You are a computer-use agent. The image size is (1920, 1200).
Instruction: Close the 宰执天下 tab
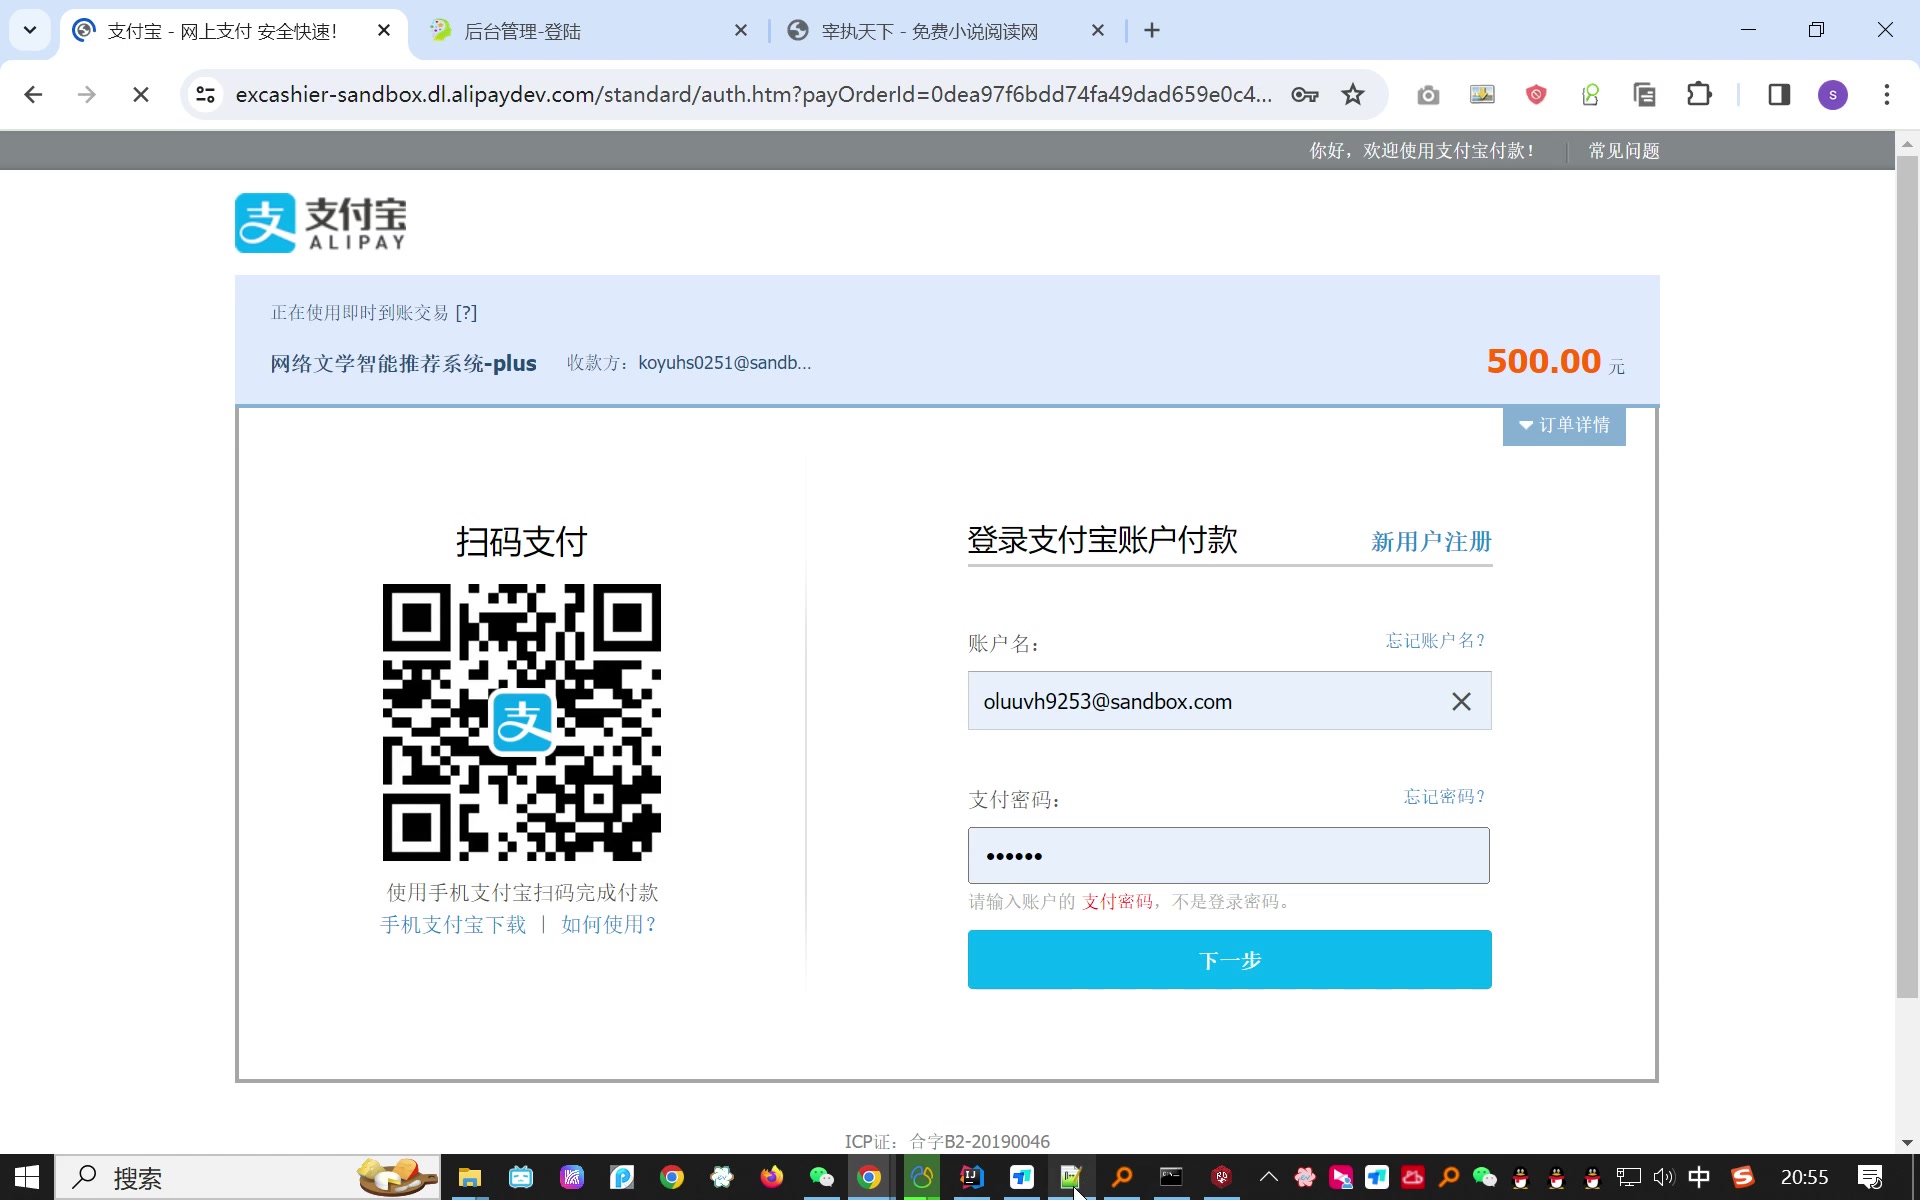[1098, 31]
